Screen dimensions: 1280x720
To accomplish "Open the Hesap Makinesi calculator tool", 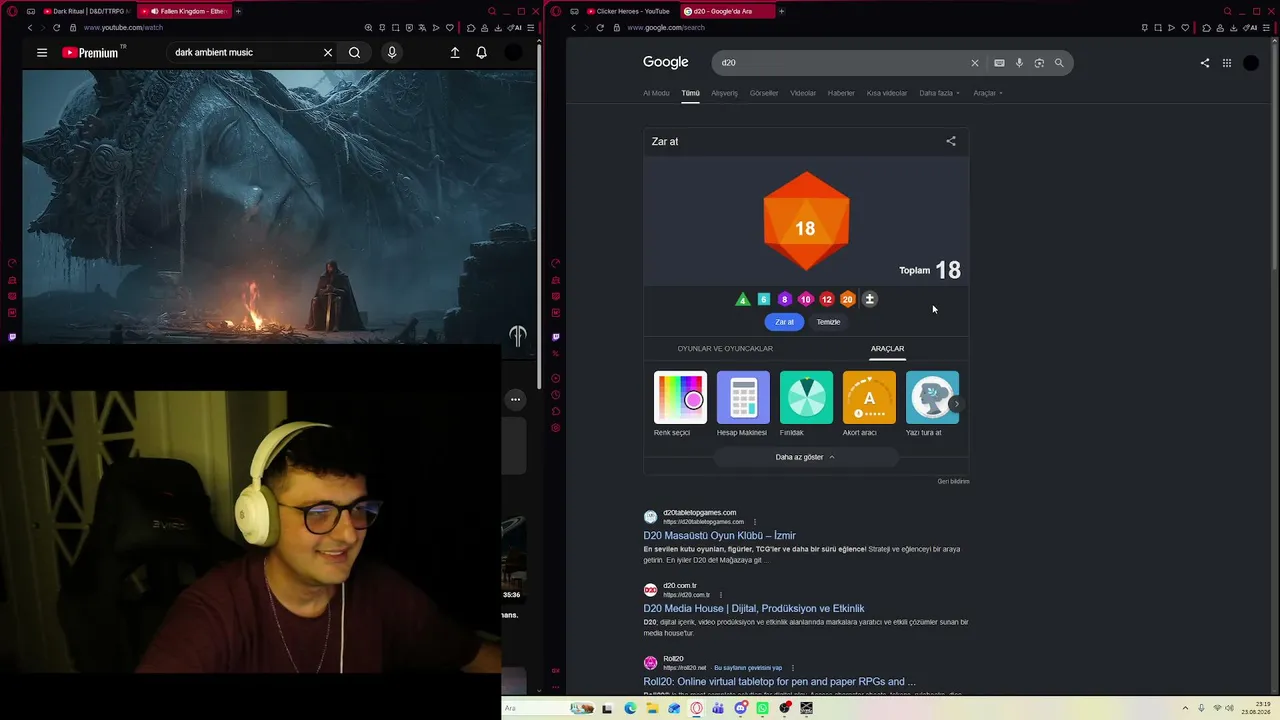I will tap(743, 404).
